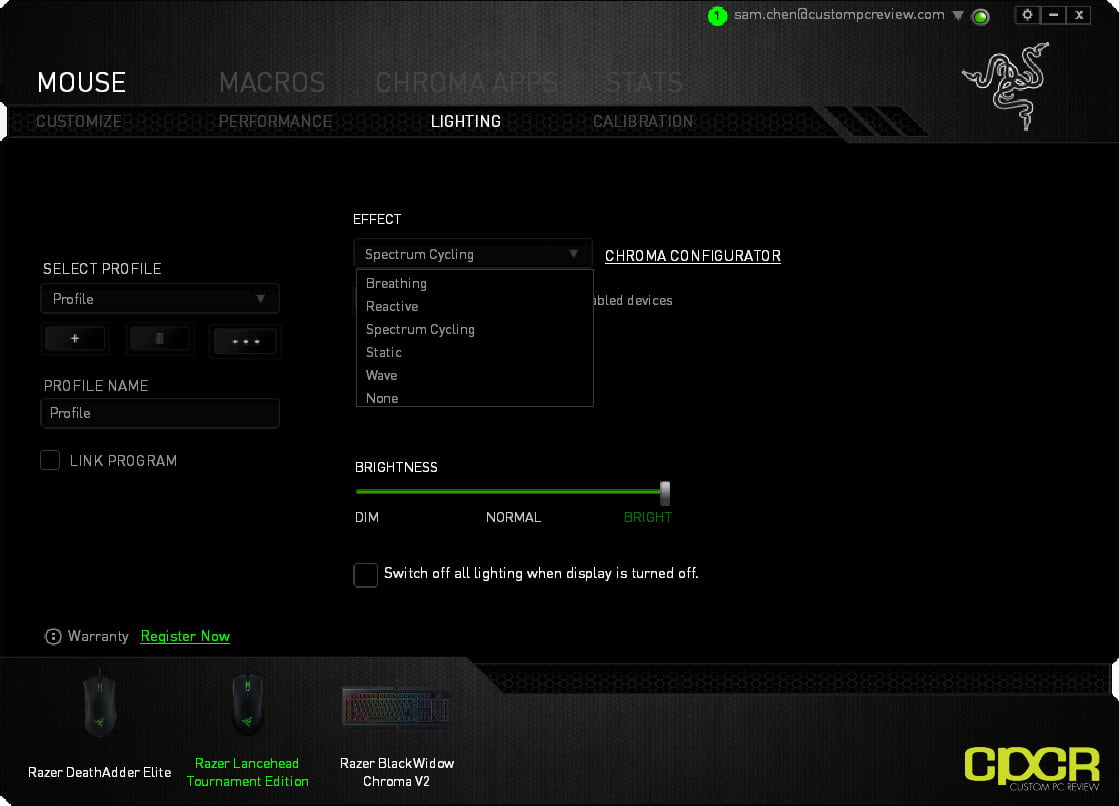Delete the profile with trash icon
This screenshot has height=806, width=1119.
pos(160,338)
